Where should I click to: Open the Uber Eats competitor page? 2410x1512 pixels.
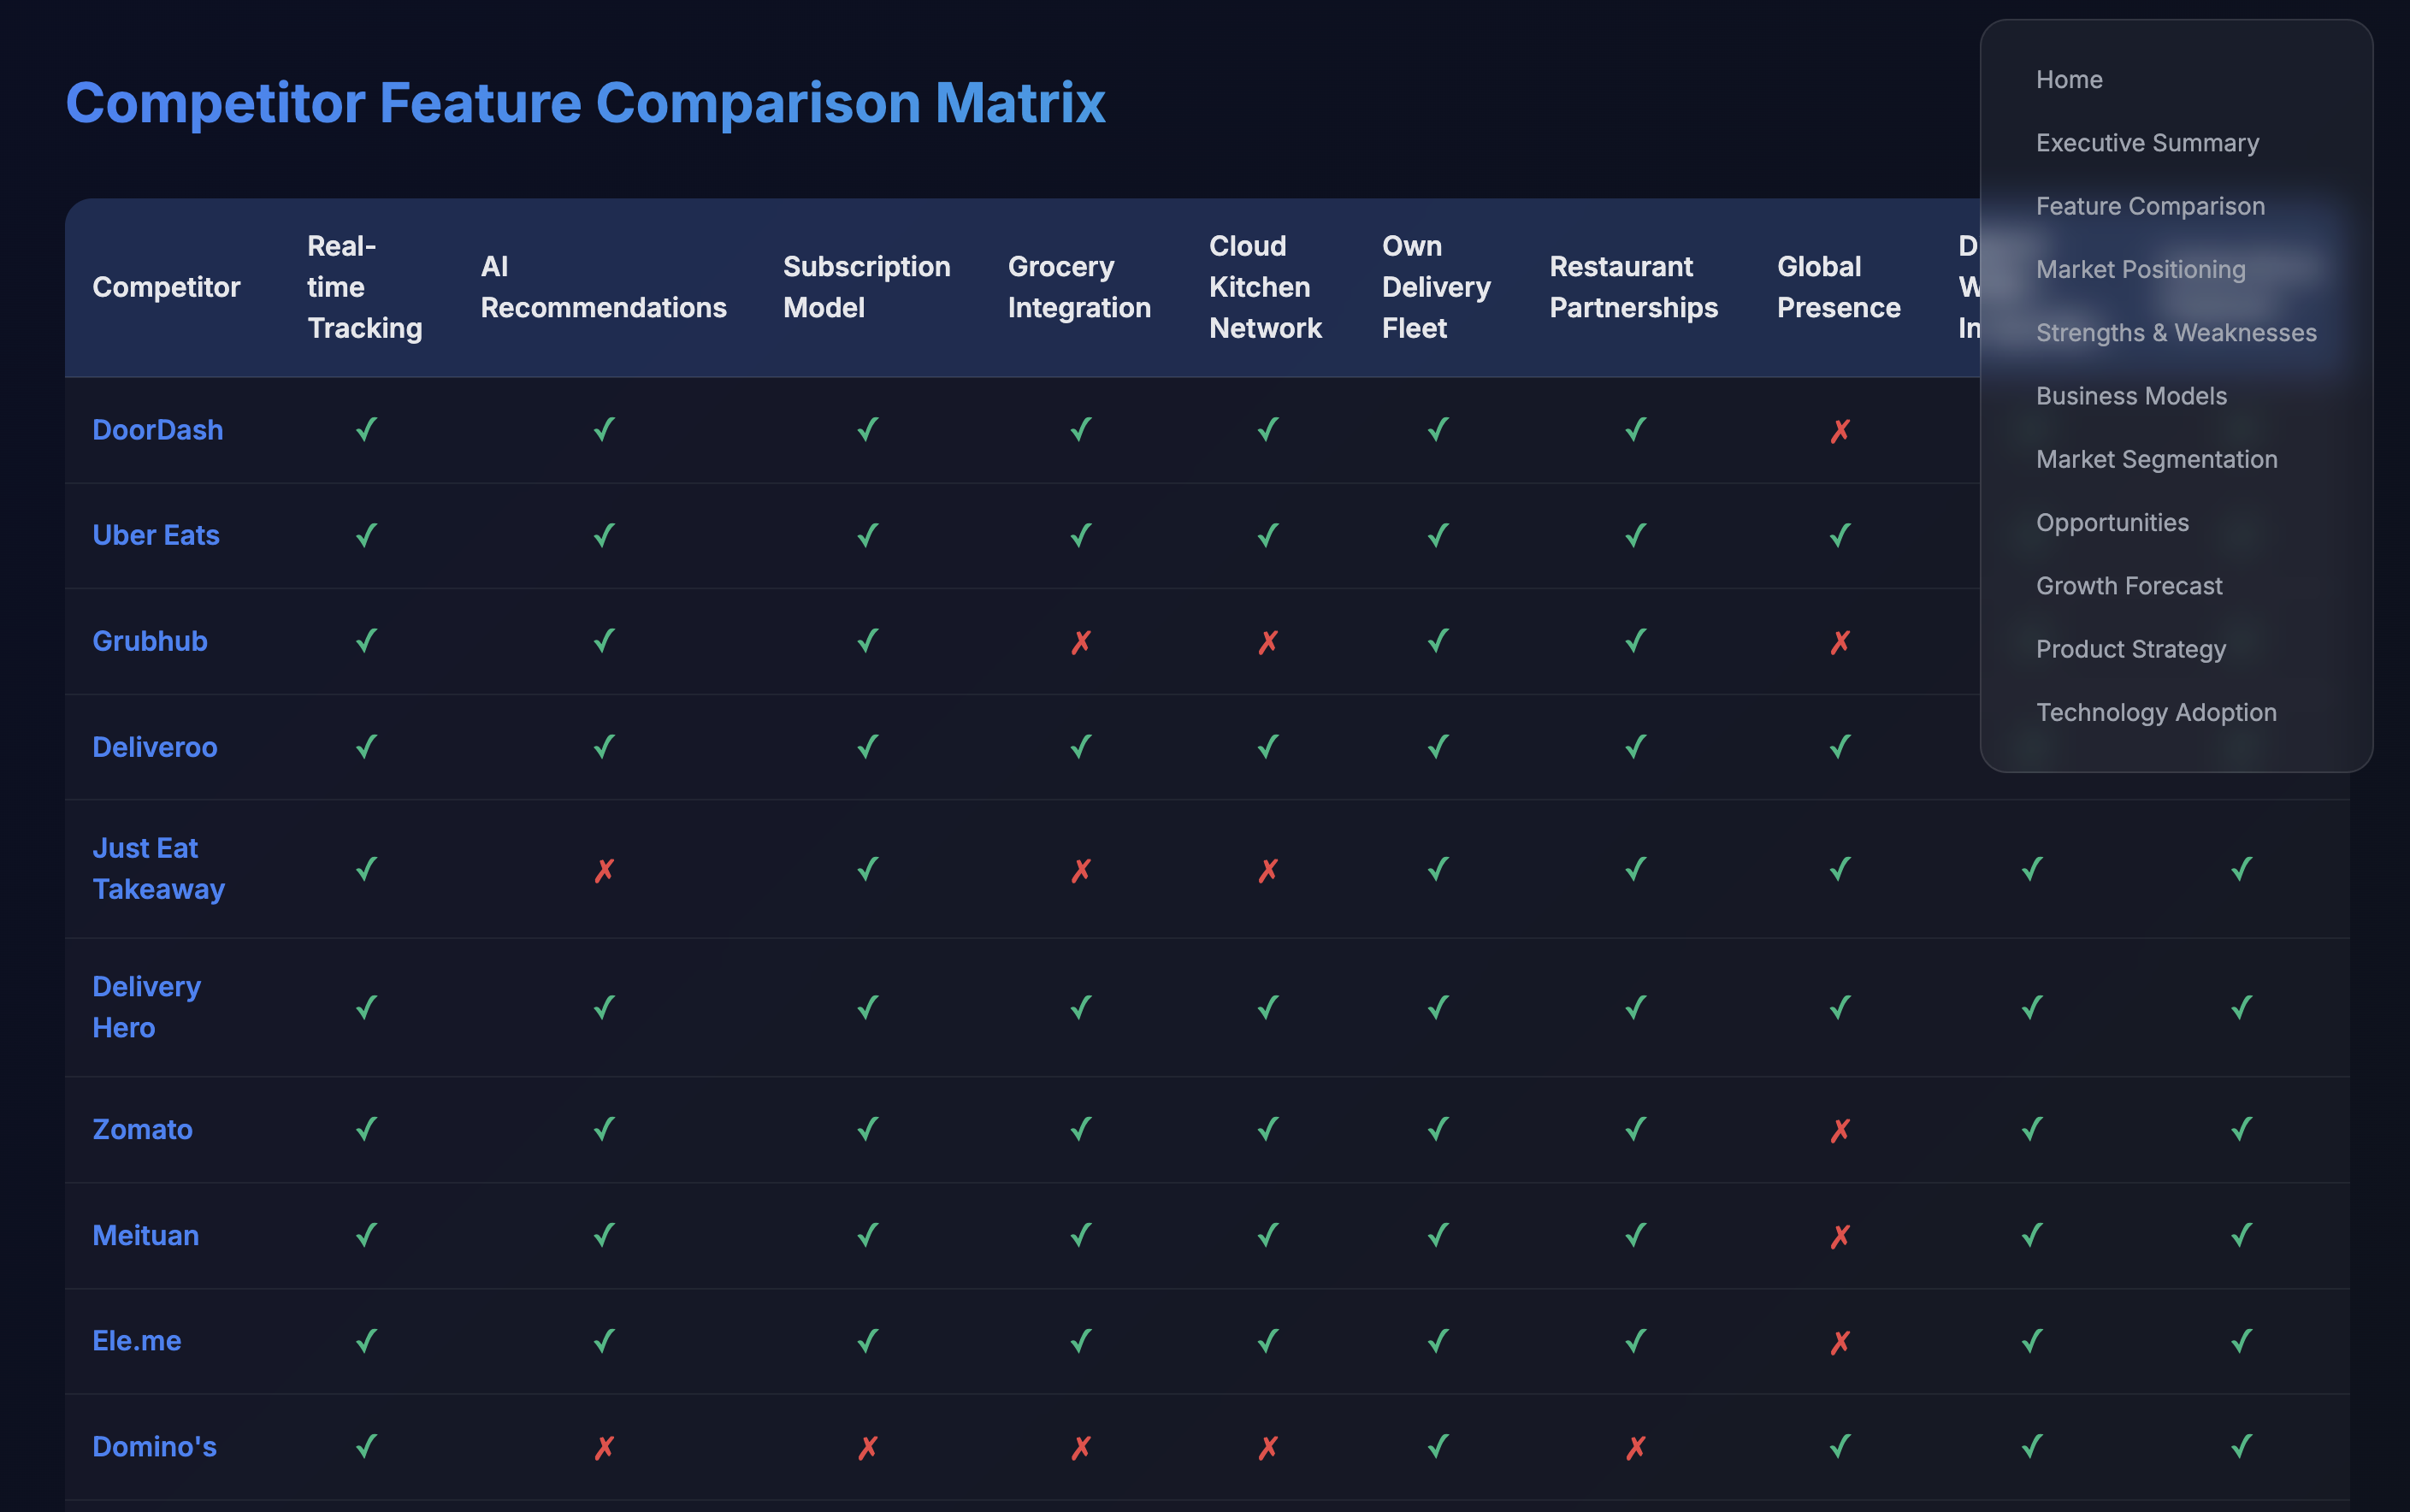click(155, 536)
